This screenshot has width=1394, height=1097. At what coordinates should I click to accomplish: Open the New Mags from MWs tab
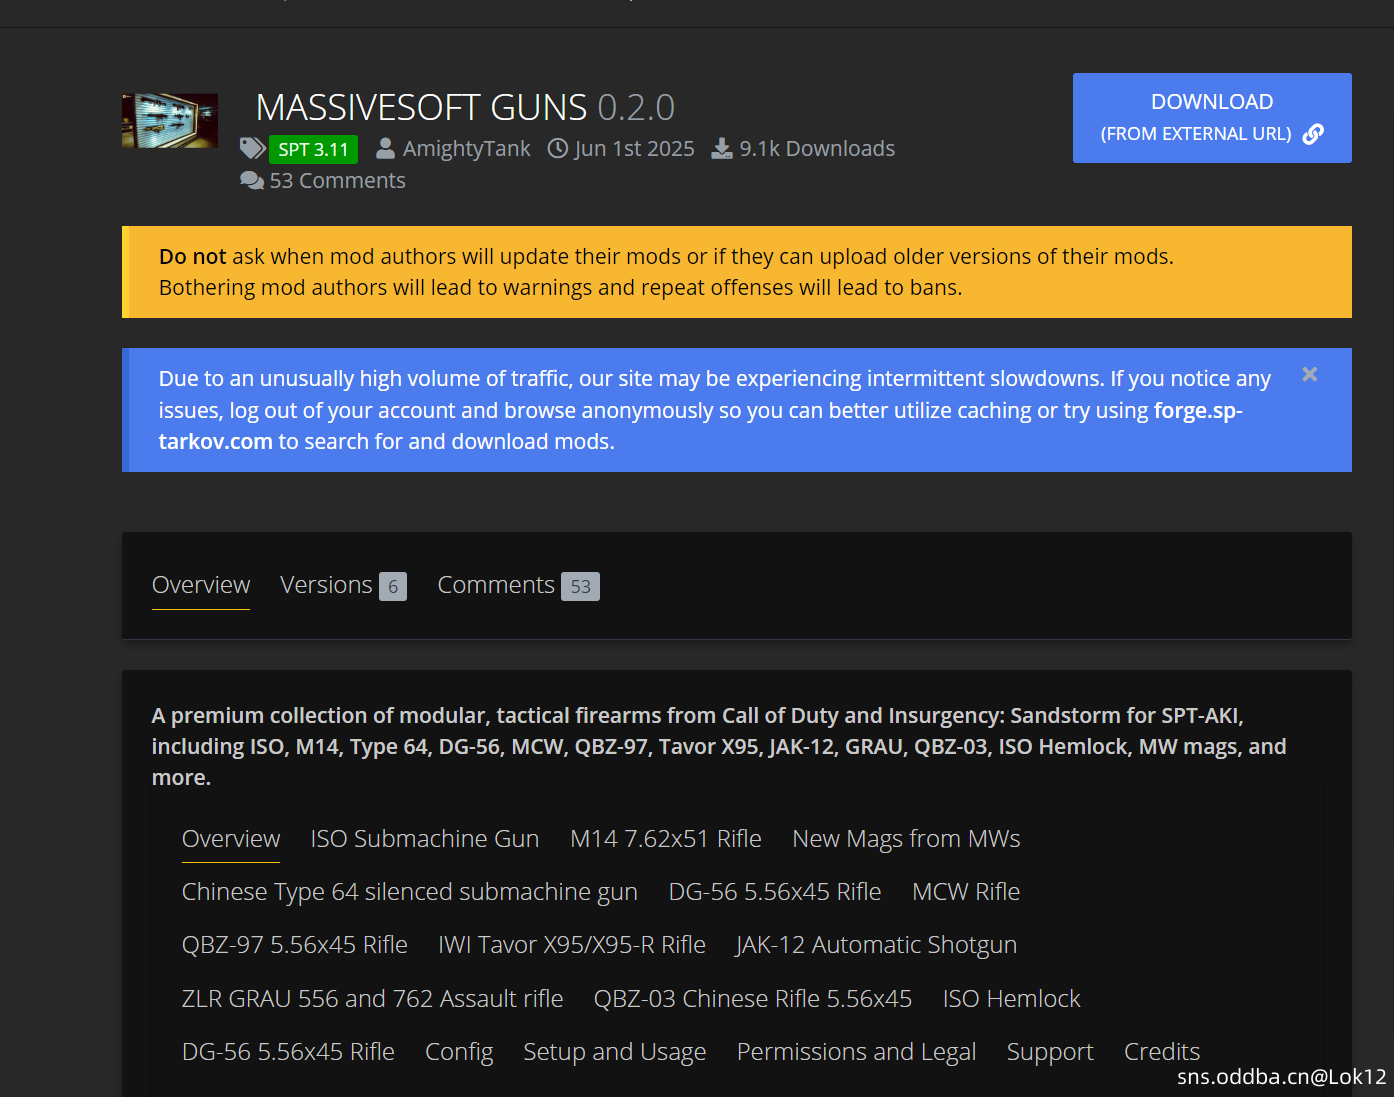(x=906, y=839)
